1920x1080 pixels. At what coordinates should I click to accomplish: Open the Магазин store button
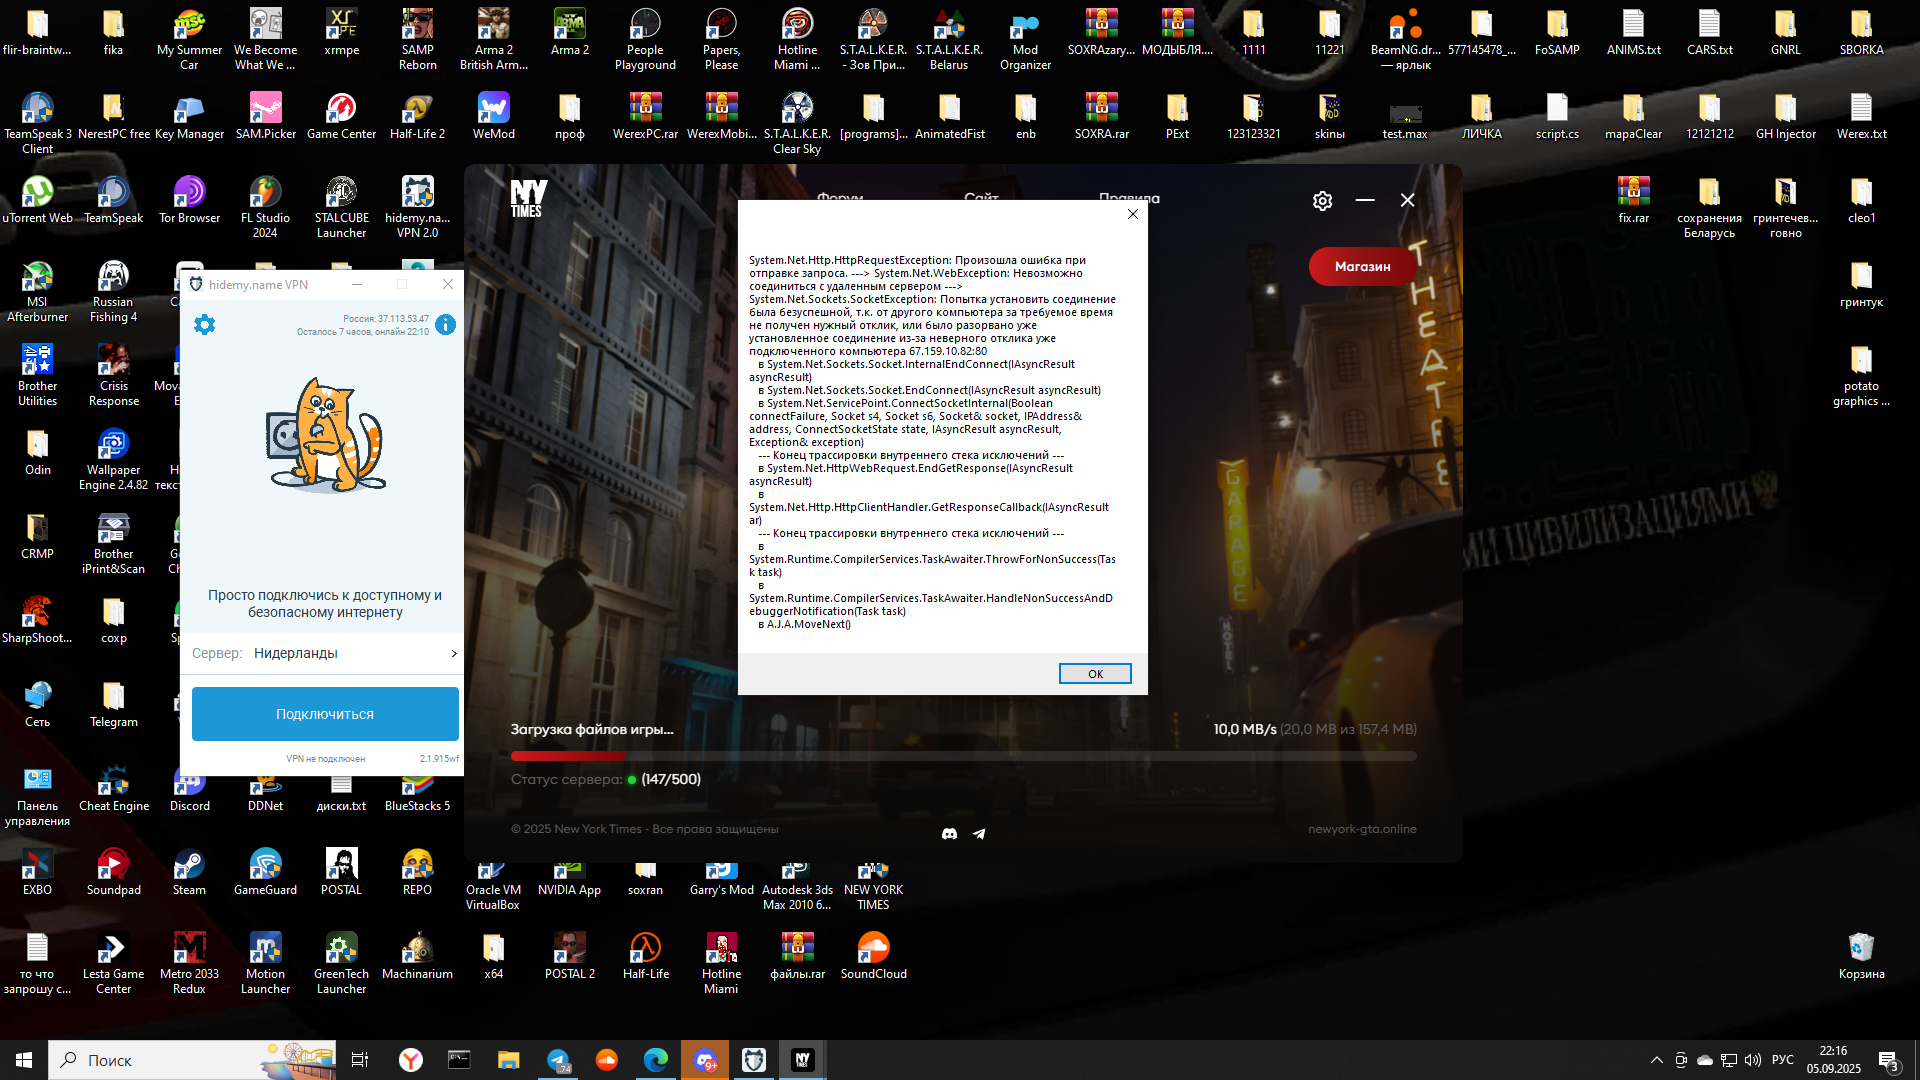(x=1362, y=267)
